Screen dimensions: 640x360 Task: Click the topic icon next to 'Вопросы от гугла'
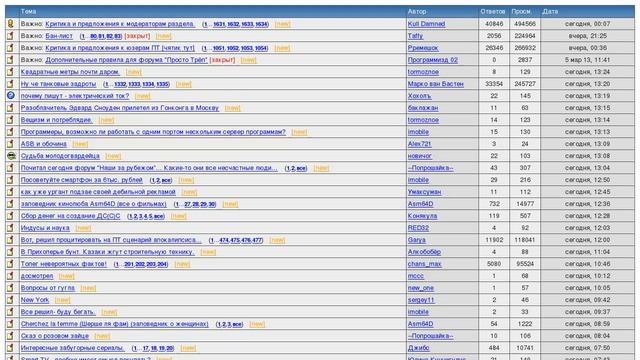(x=11, y=288)
